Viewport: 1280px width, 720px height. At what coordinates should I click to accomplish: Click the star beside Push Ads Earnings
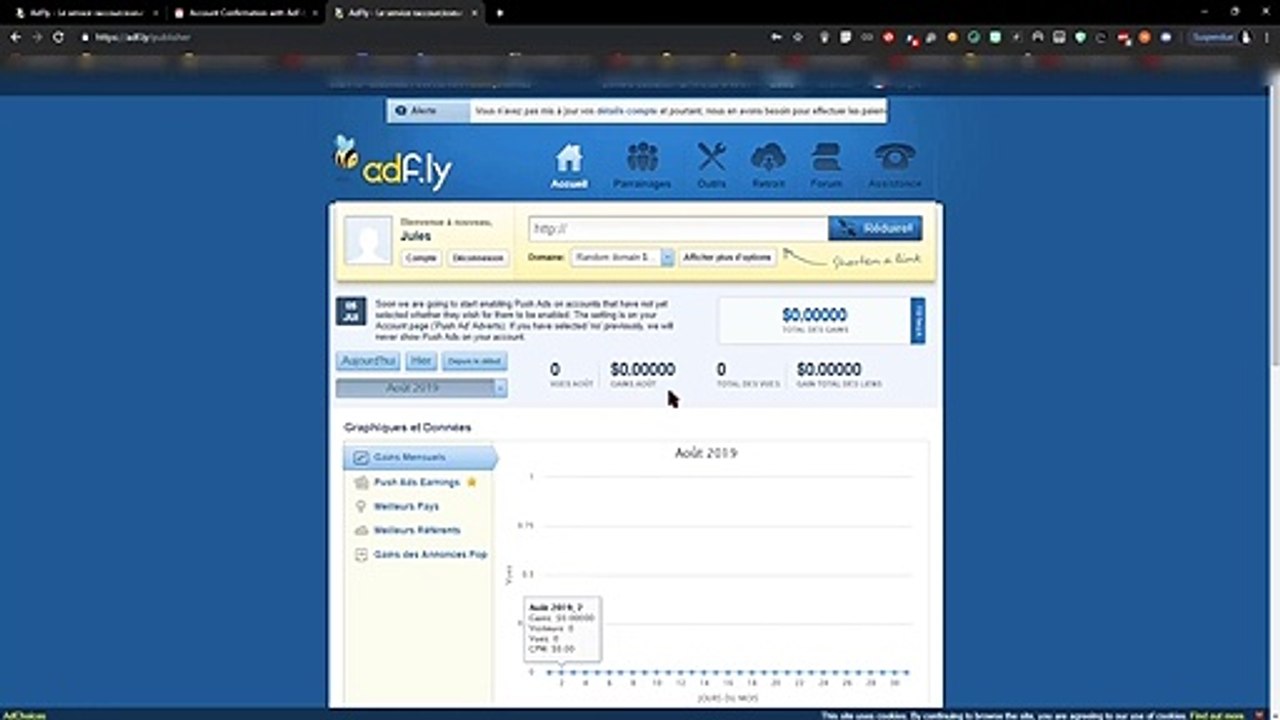tap(472, 482)
